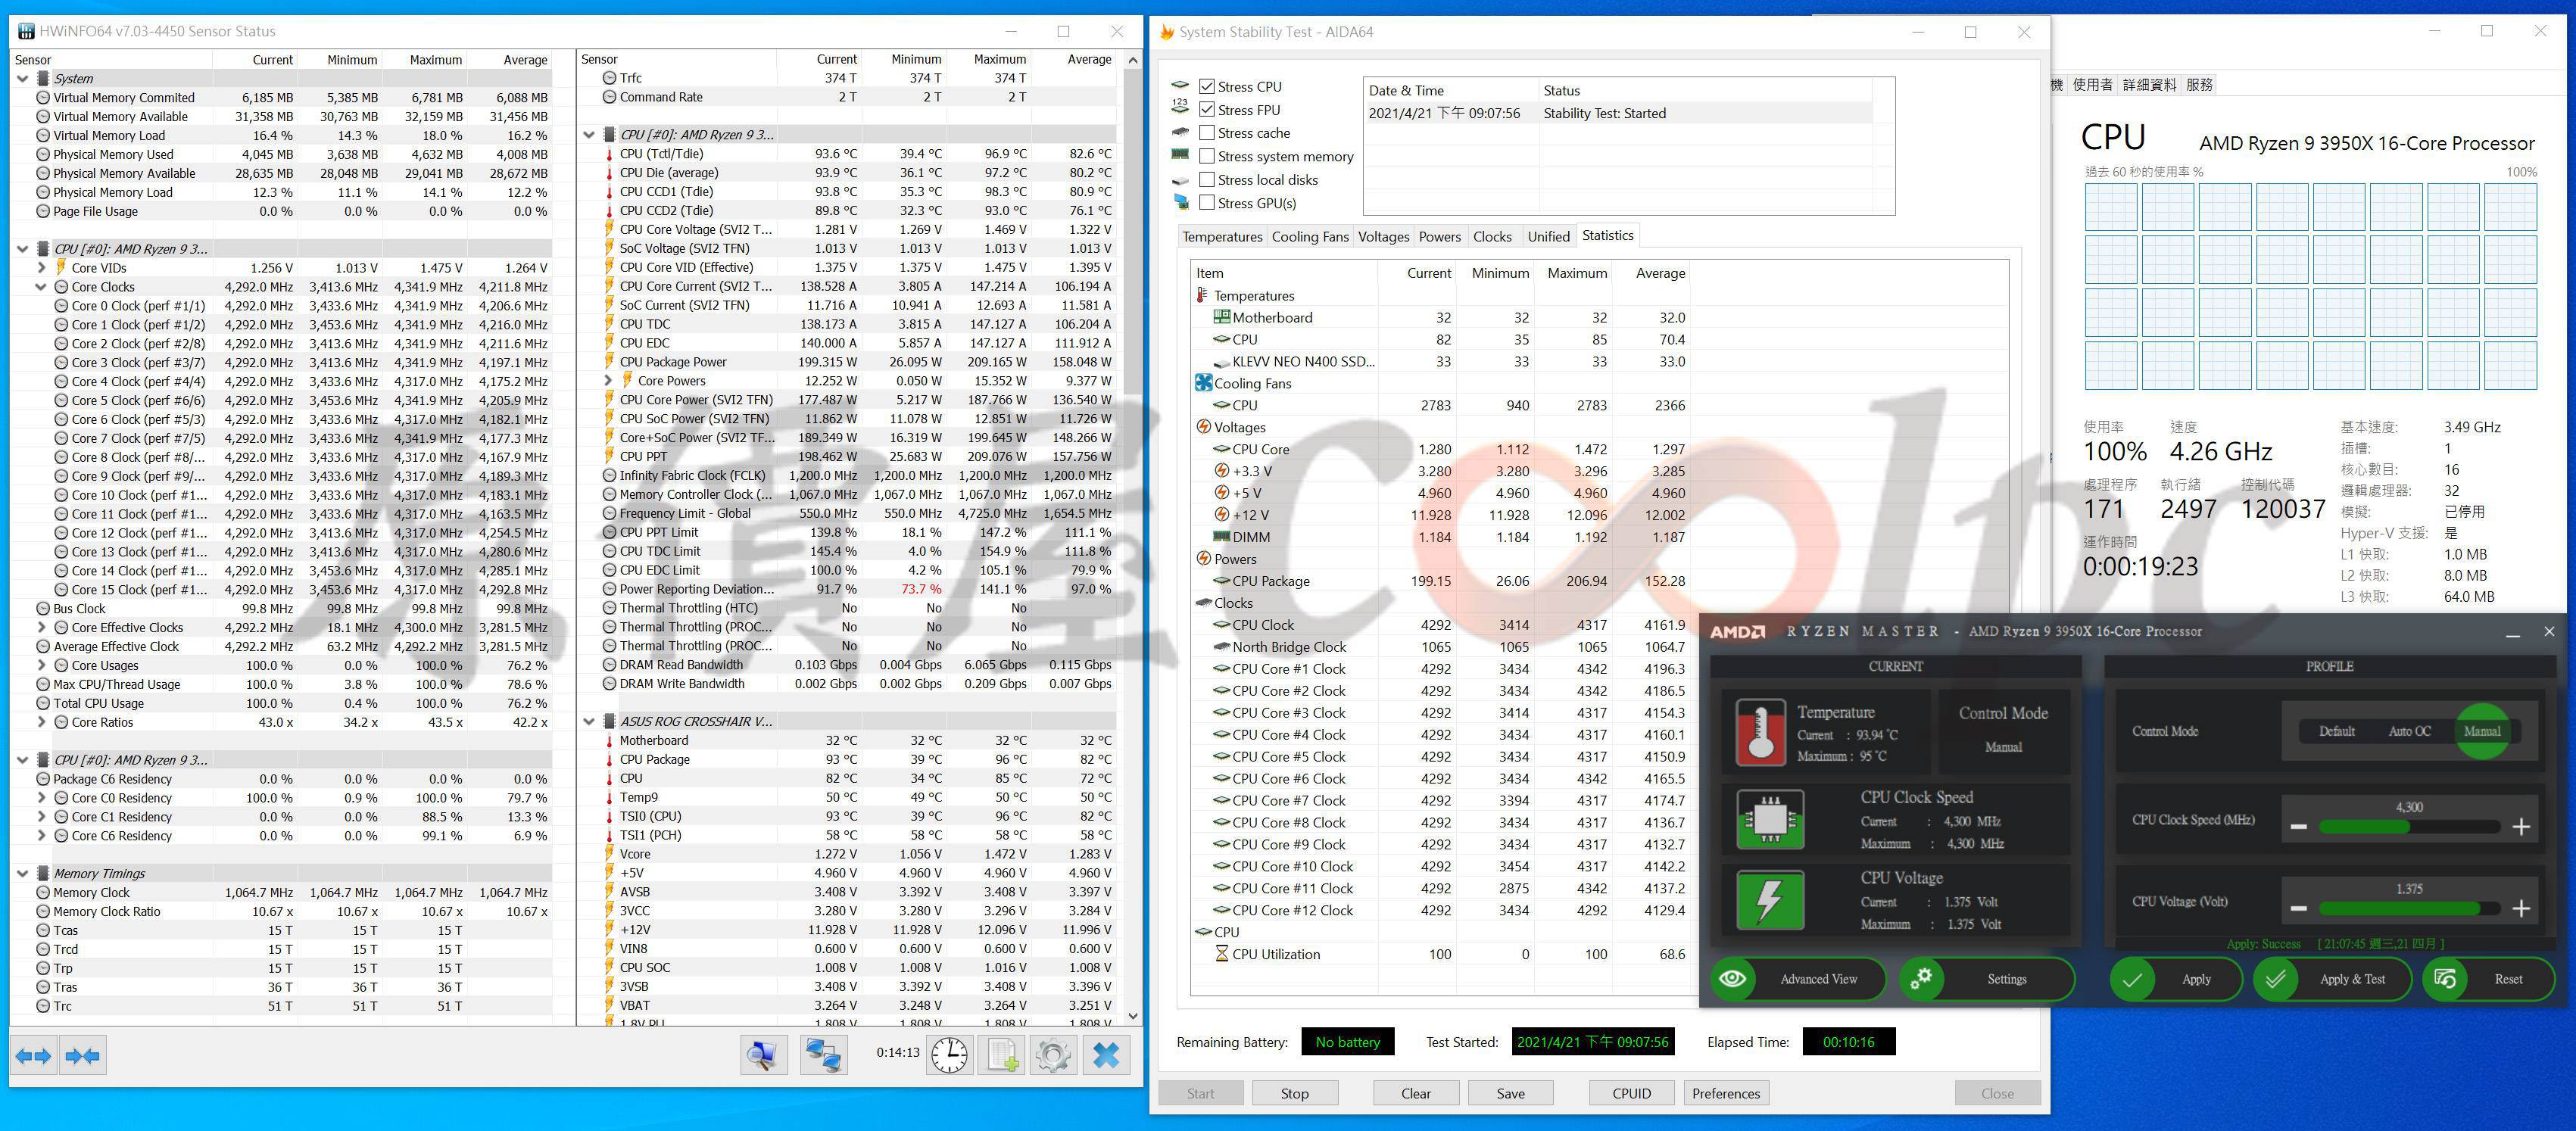Click AIDA64 flame icon in title bar
The image size is (2576, 1131).
pyautogui.click(x=1166, y=32)
